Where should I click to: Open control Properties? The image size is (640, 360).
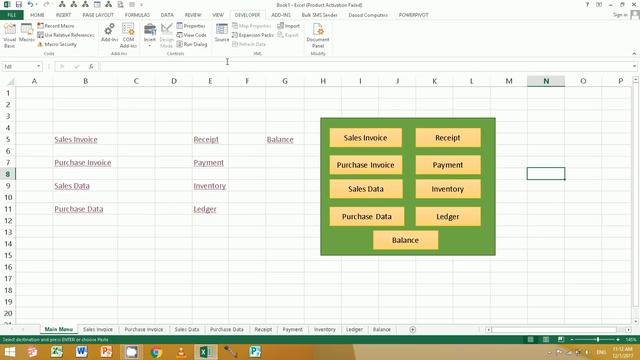click(x=191, y=26)
